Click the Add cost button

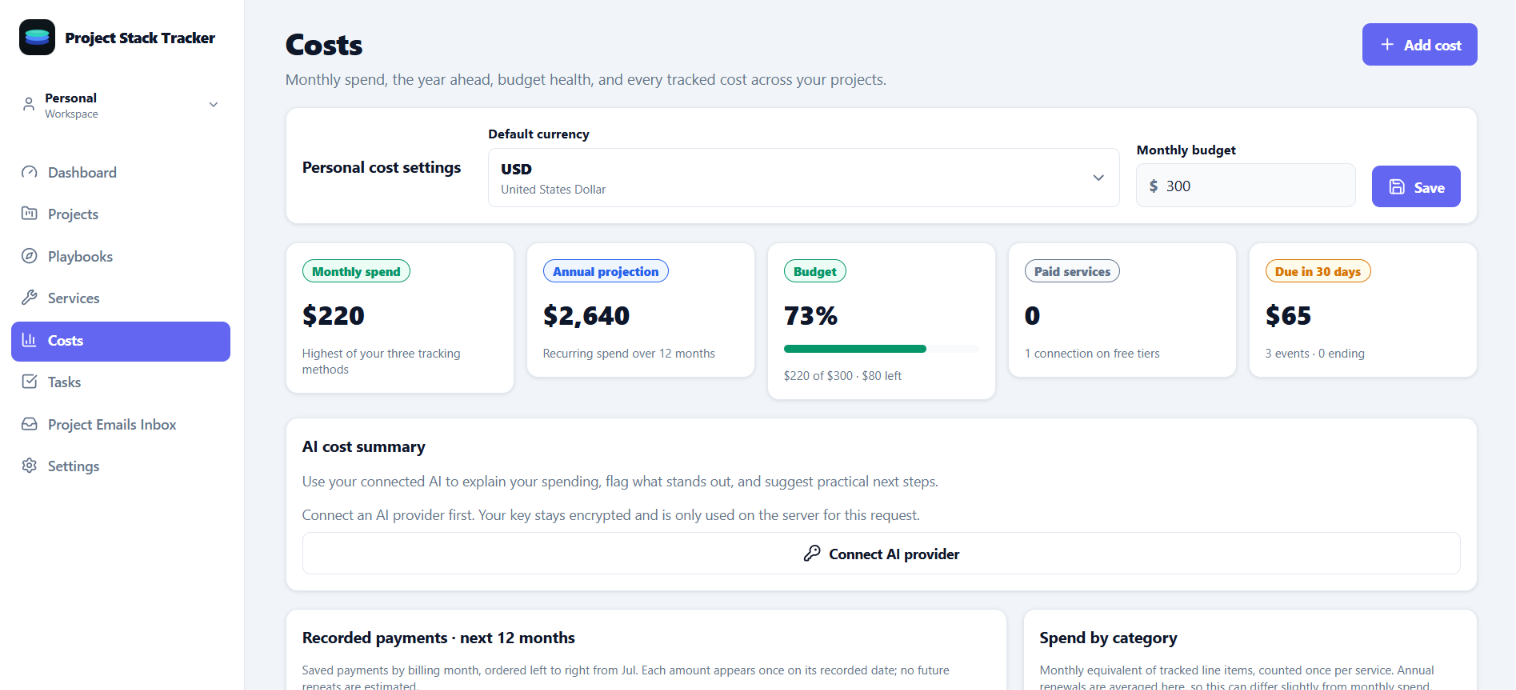[x=1419, y=45]
